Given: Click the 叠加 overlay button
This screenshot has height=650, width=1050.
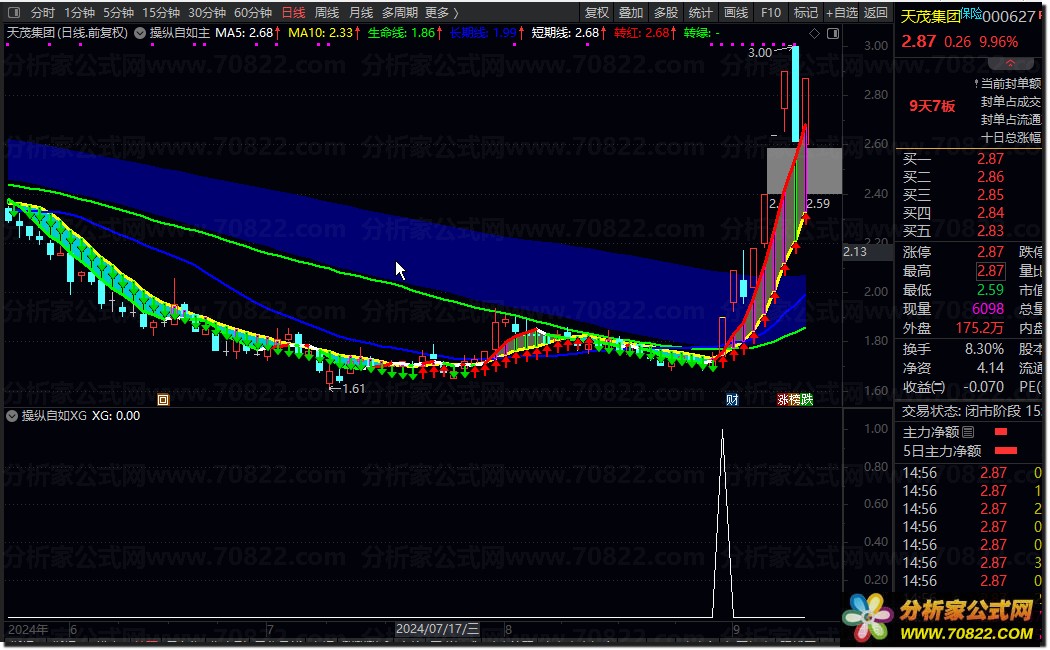Looking at the screenshot, I should tap(631, 12).
